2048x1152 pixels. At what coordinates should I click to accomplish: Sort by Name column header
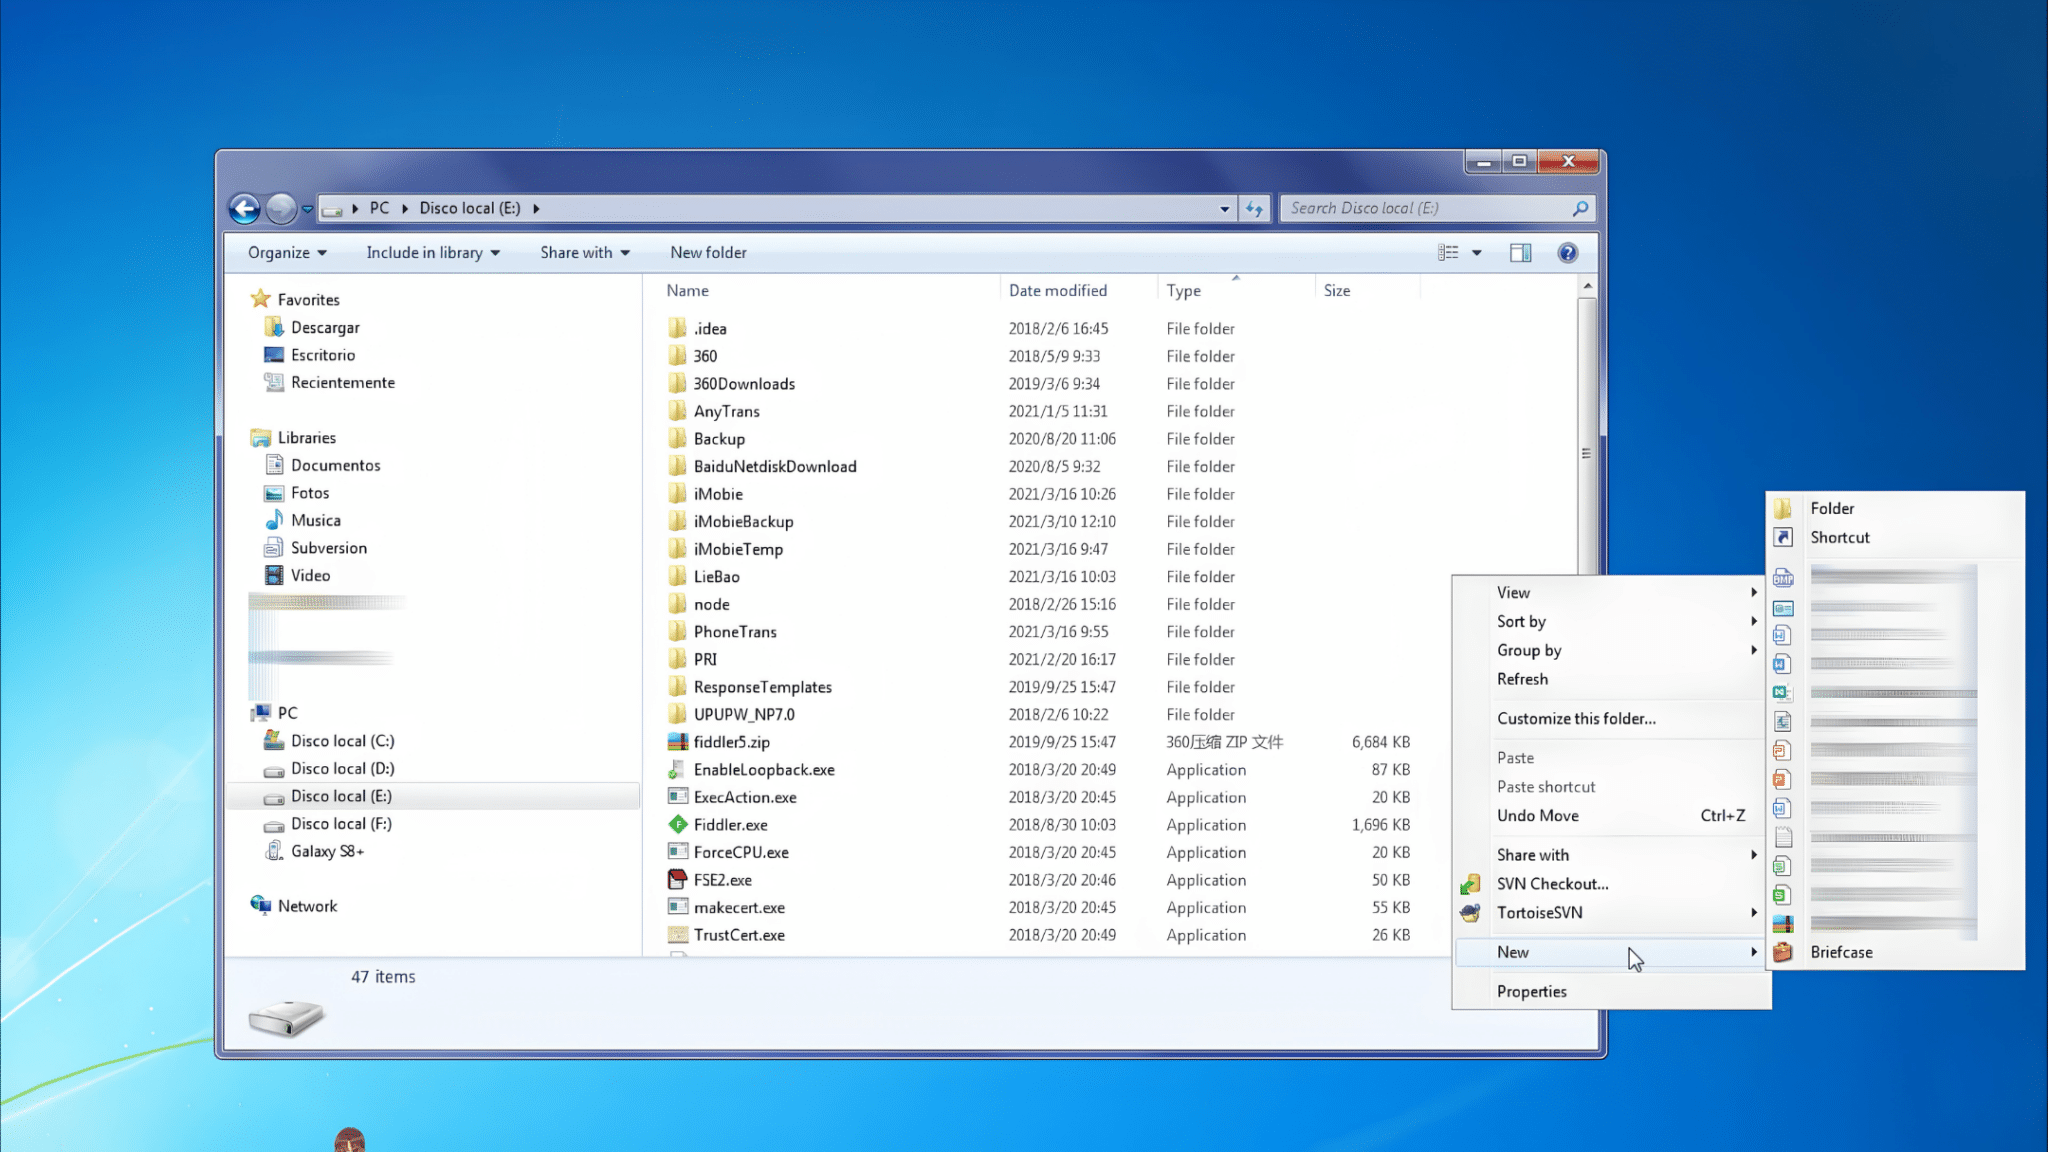[x=687, y=291]
